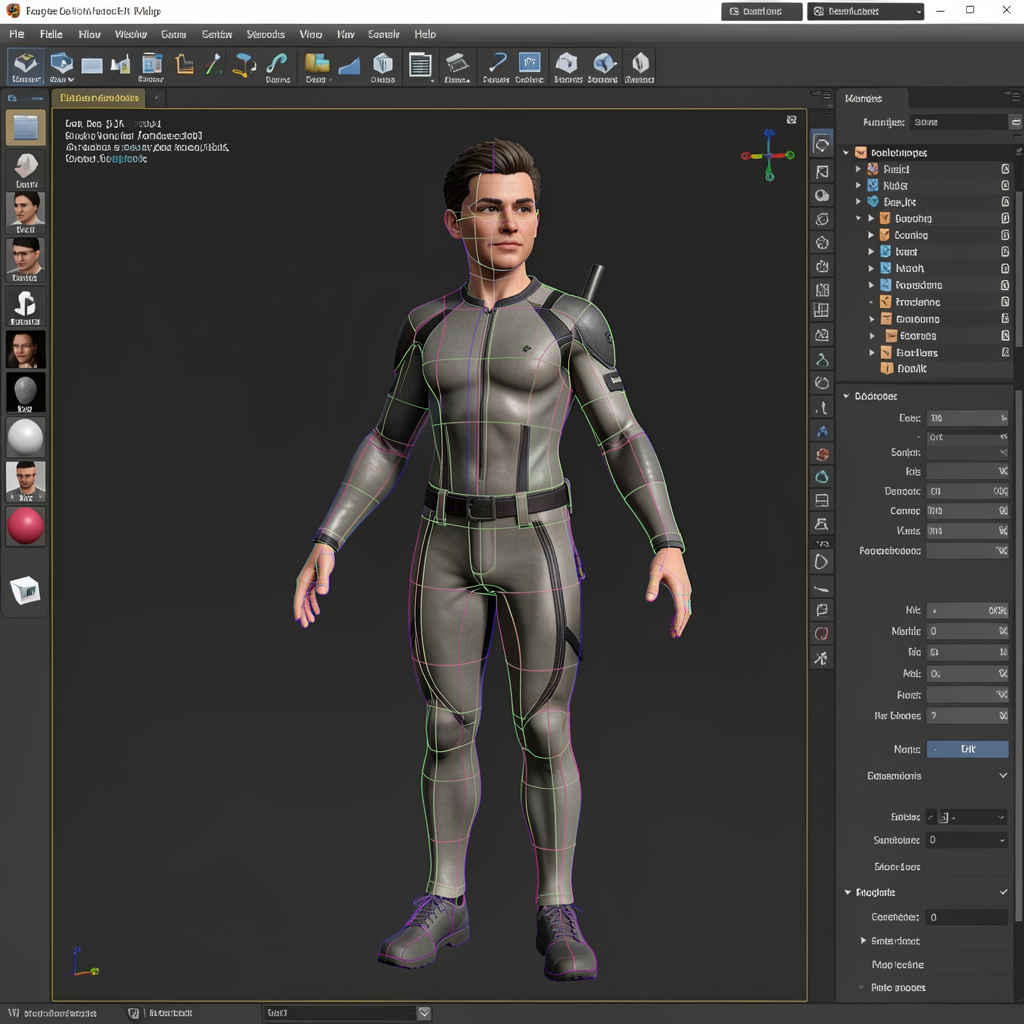Toggle the lock icon on the topmost tree node

pos(1005,170)
